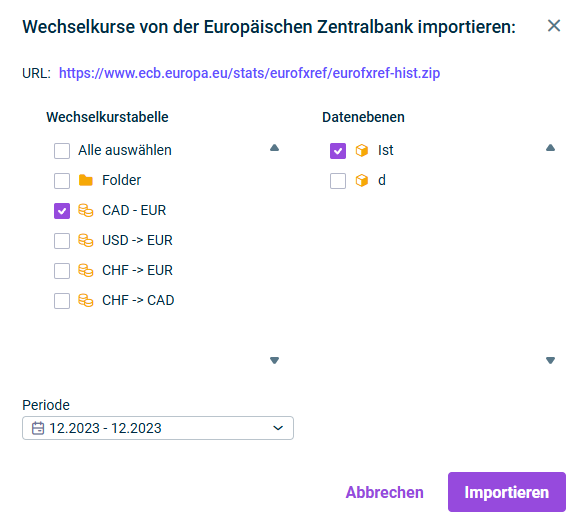Click the coins icon beside CHF -> EUR
588x524 pixels.
tap(86, 270)
